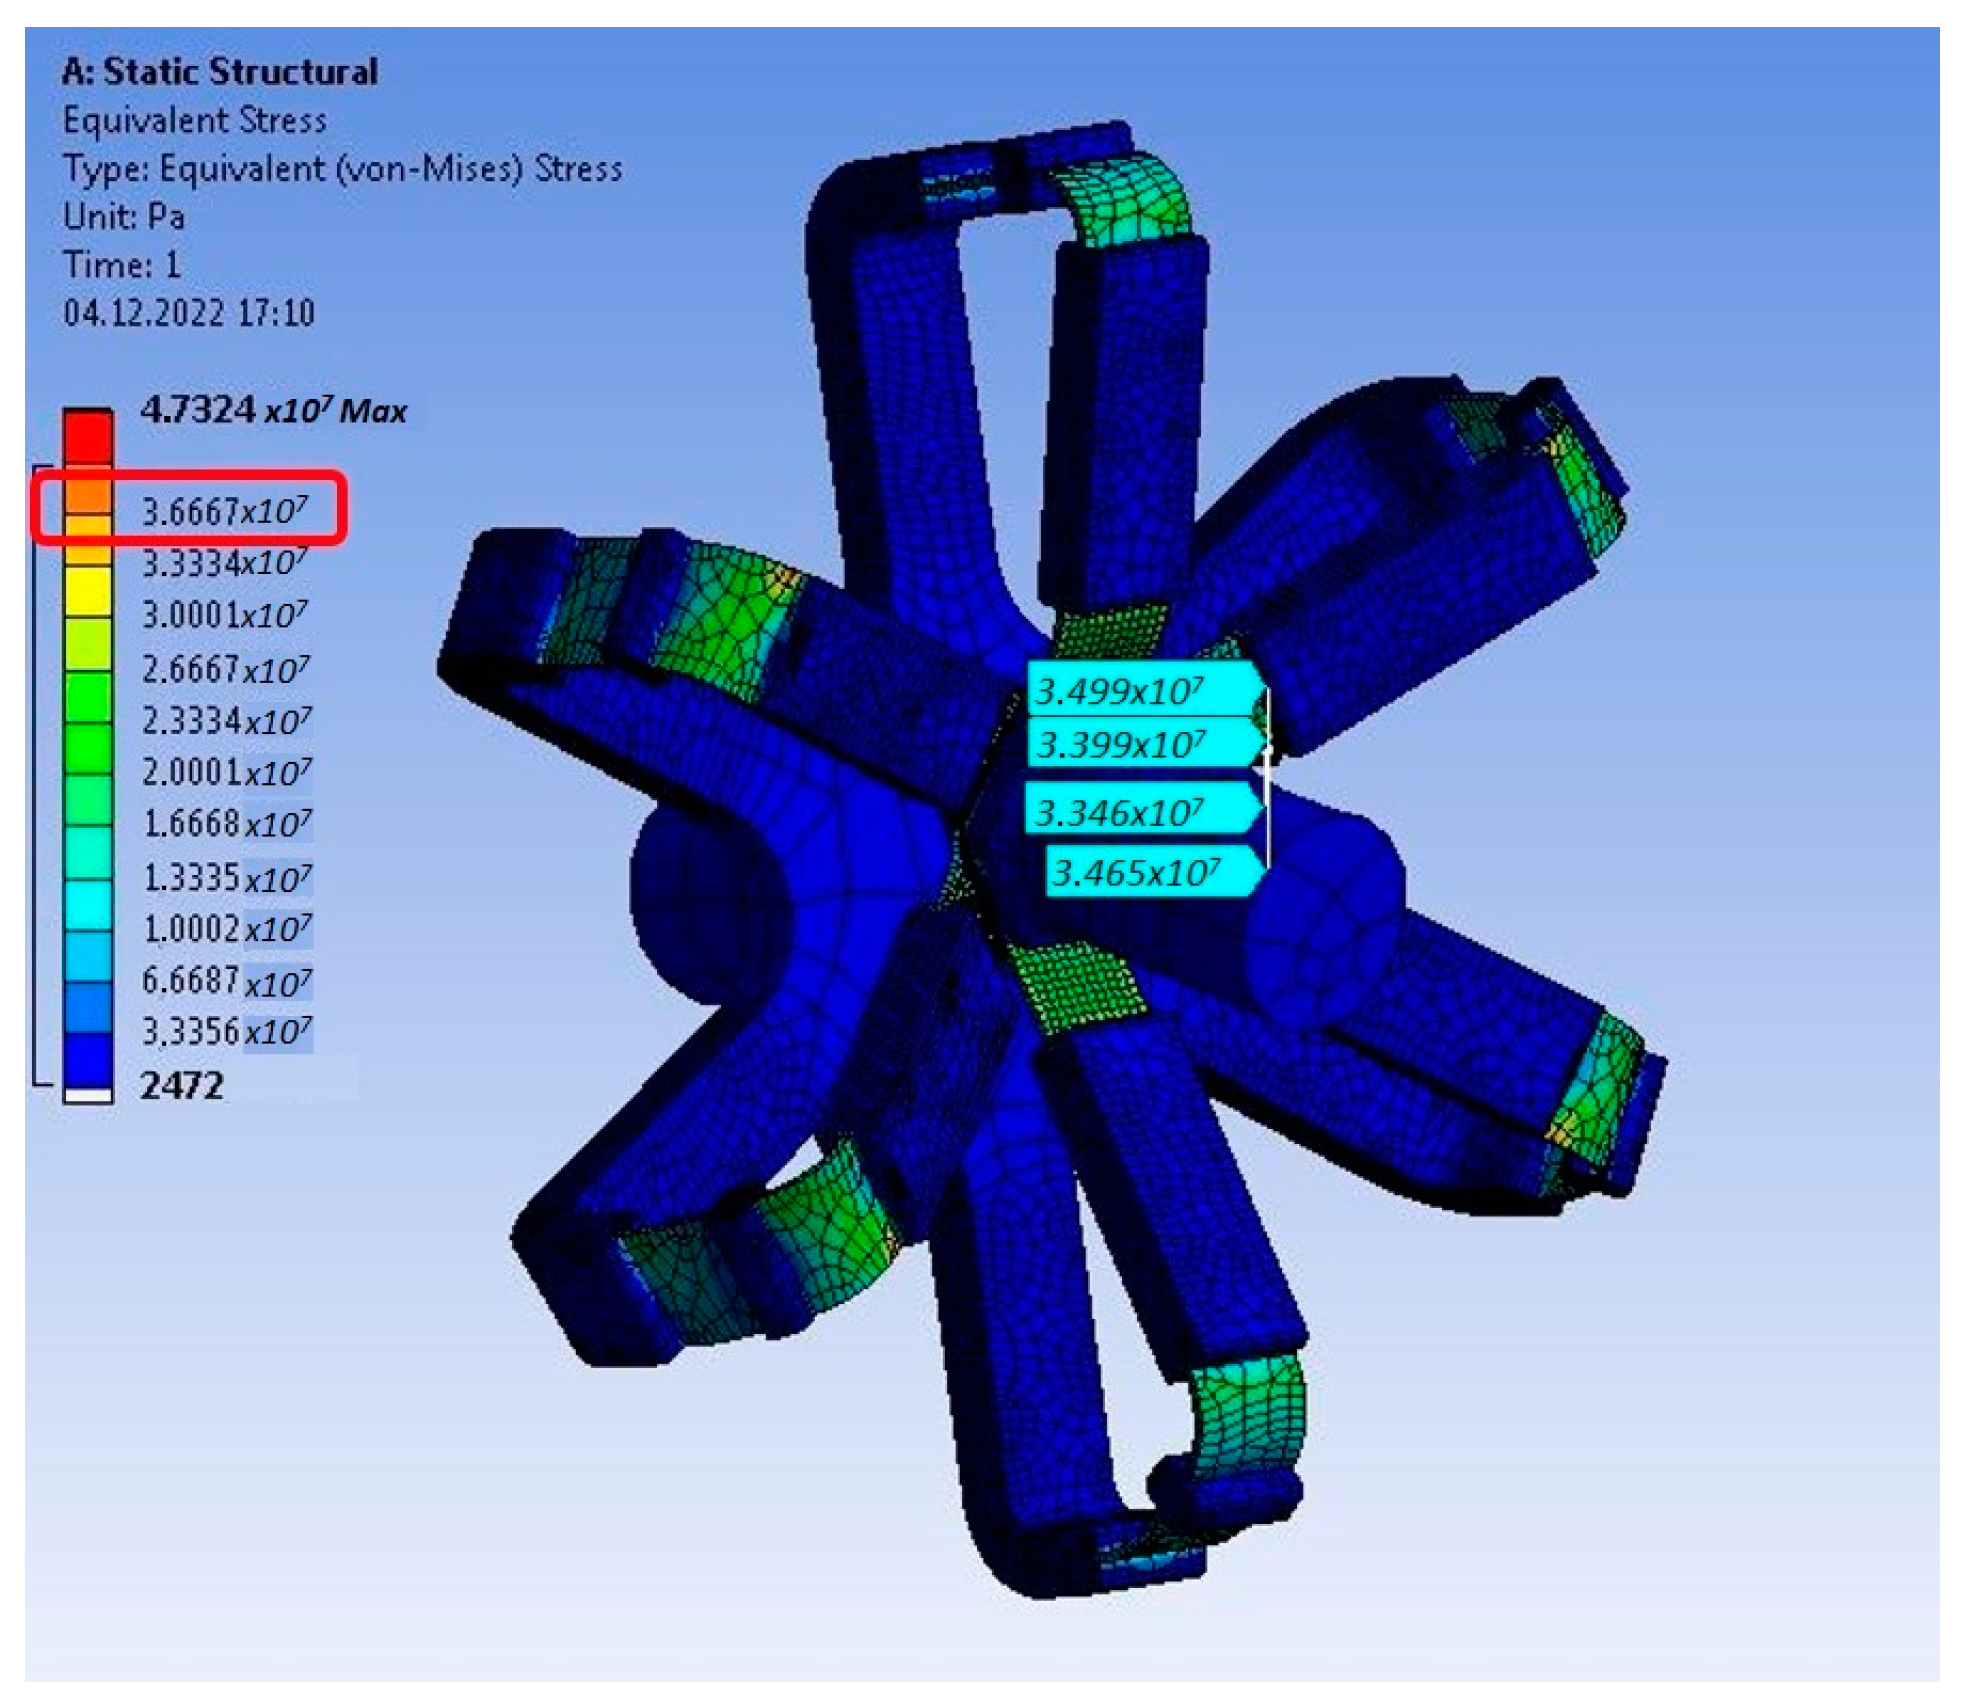Click the dark blue legend band above 2472
This screenshot has height=1707, width=1968.
[x=88, y=1059]
